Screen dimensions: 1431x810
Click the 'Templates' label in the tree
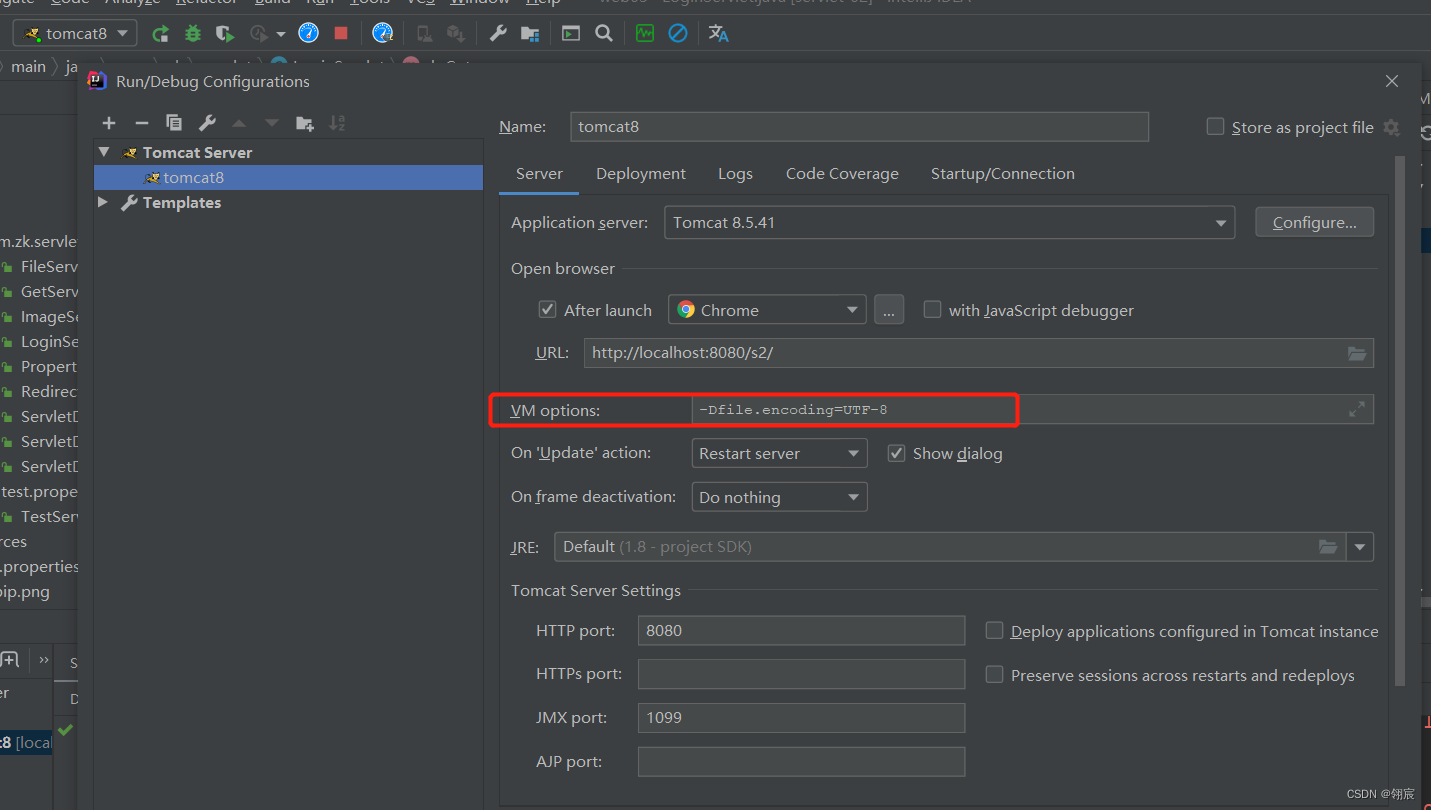tap(182, 202)
